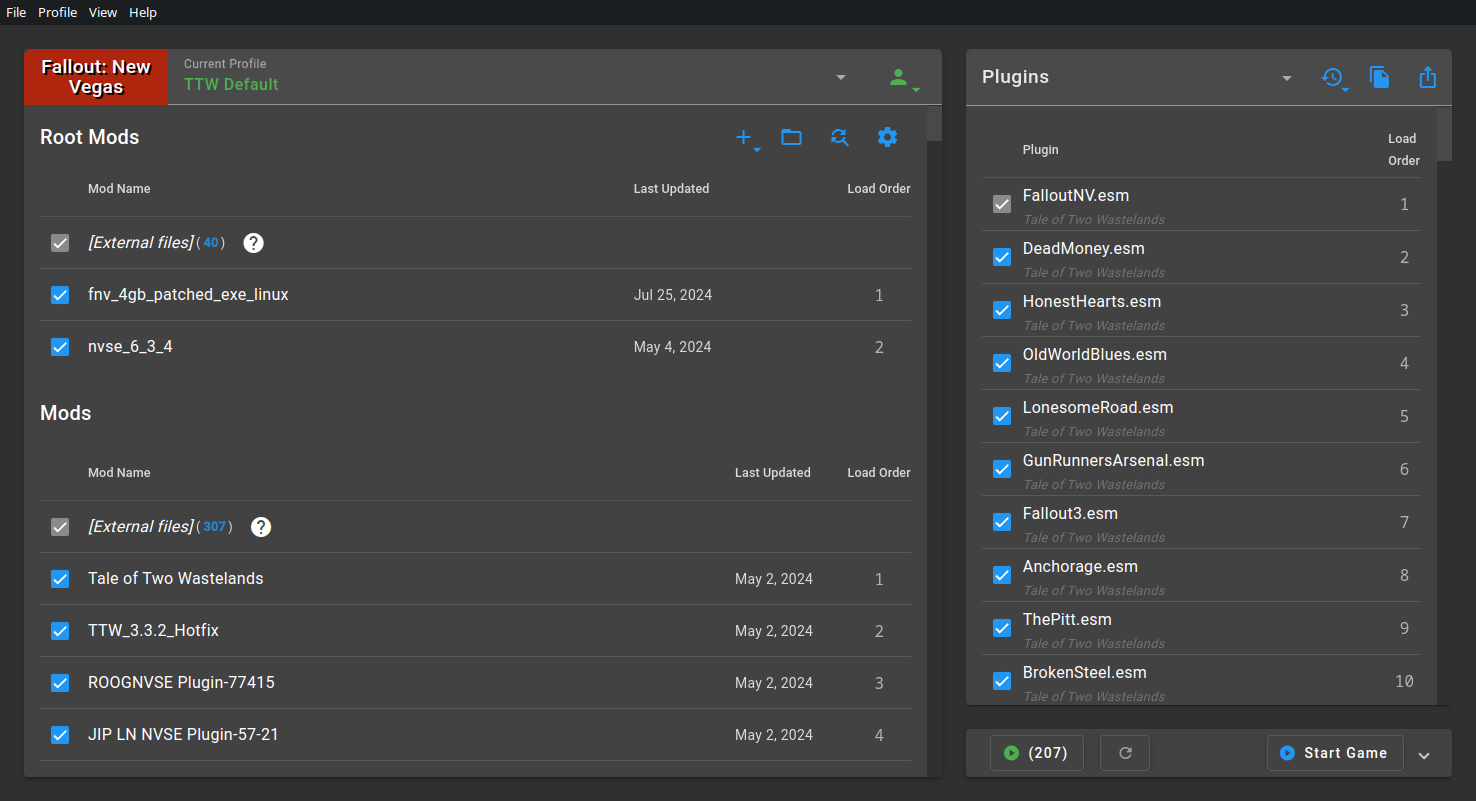Uncheck the nvse_6_3_4 root mod
This screenshot has width=1476, height=801.
click(x=60, y=347)
